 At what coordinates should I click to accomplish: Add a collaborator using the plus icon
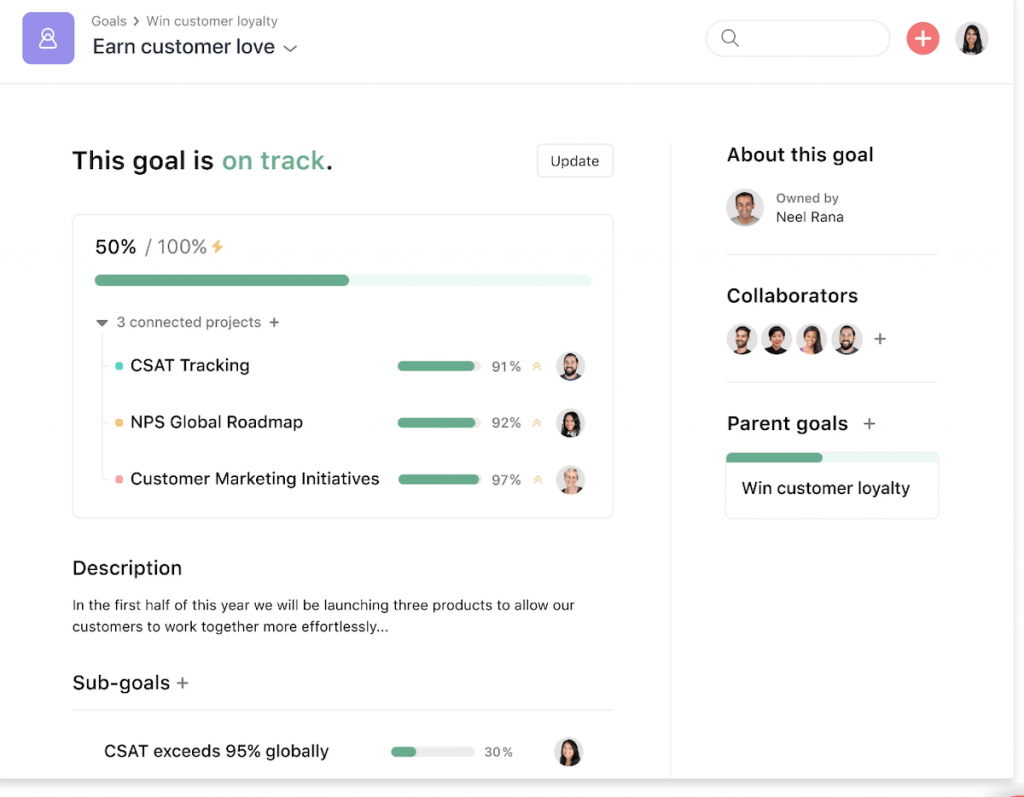click(x=880, y=339)
